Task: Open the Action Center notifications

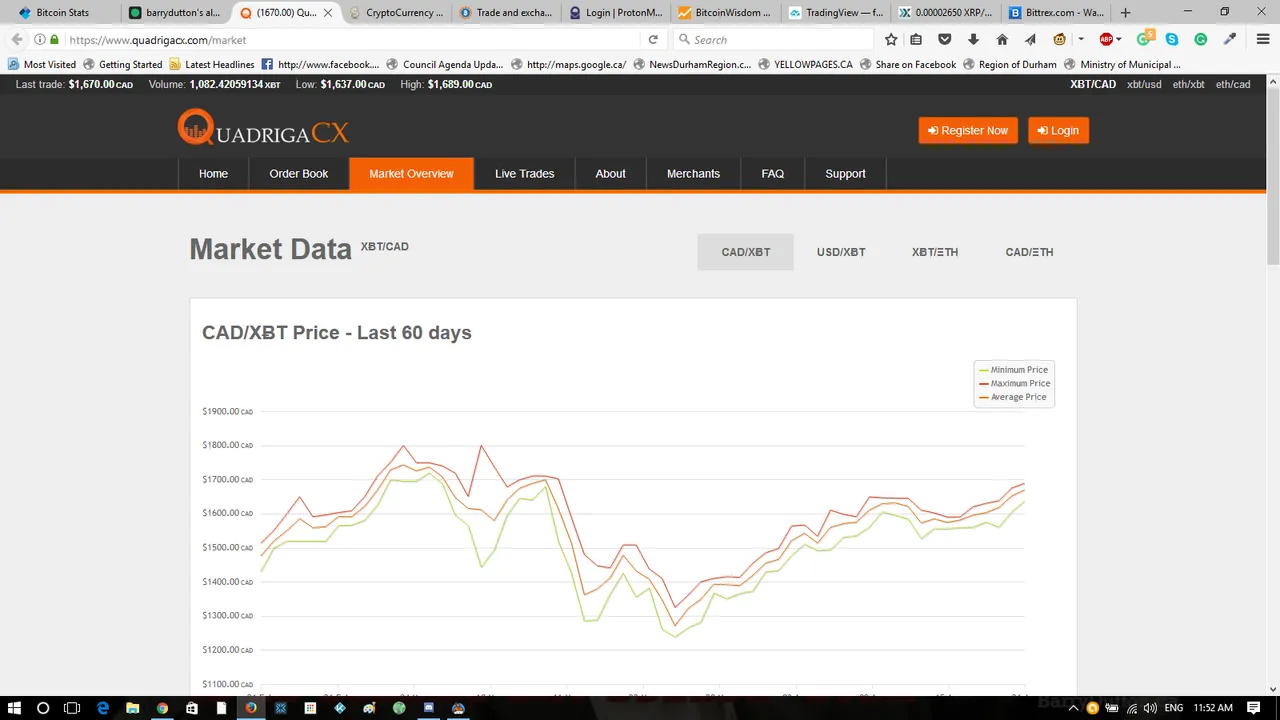Action: pyautogui.click(x=1254, y=708)
